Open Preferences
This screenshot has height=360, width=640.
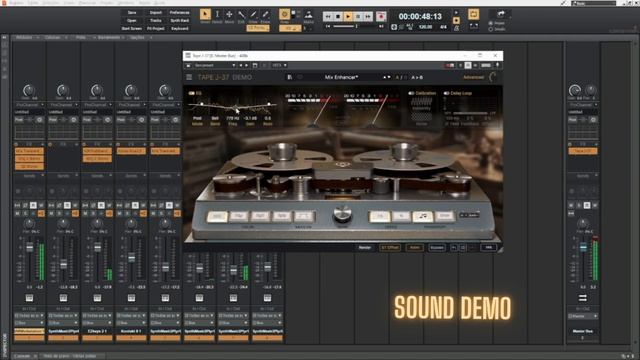pos(179,13)
